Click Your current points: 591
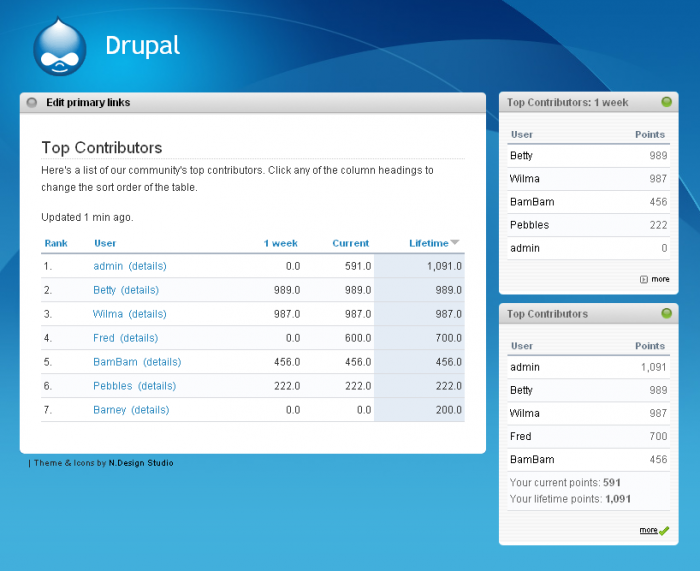Viewport: 700px width, 571px height. pos(565,483)
